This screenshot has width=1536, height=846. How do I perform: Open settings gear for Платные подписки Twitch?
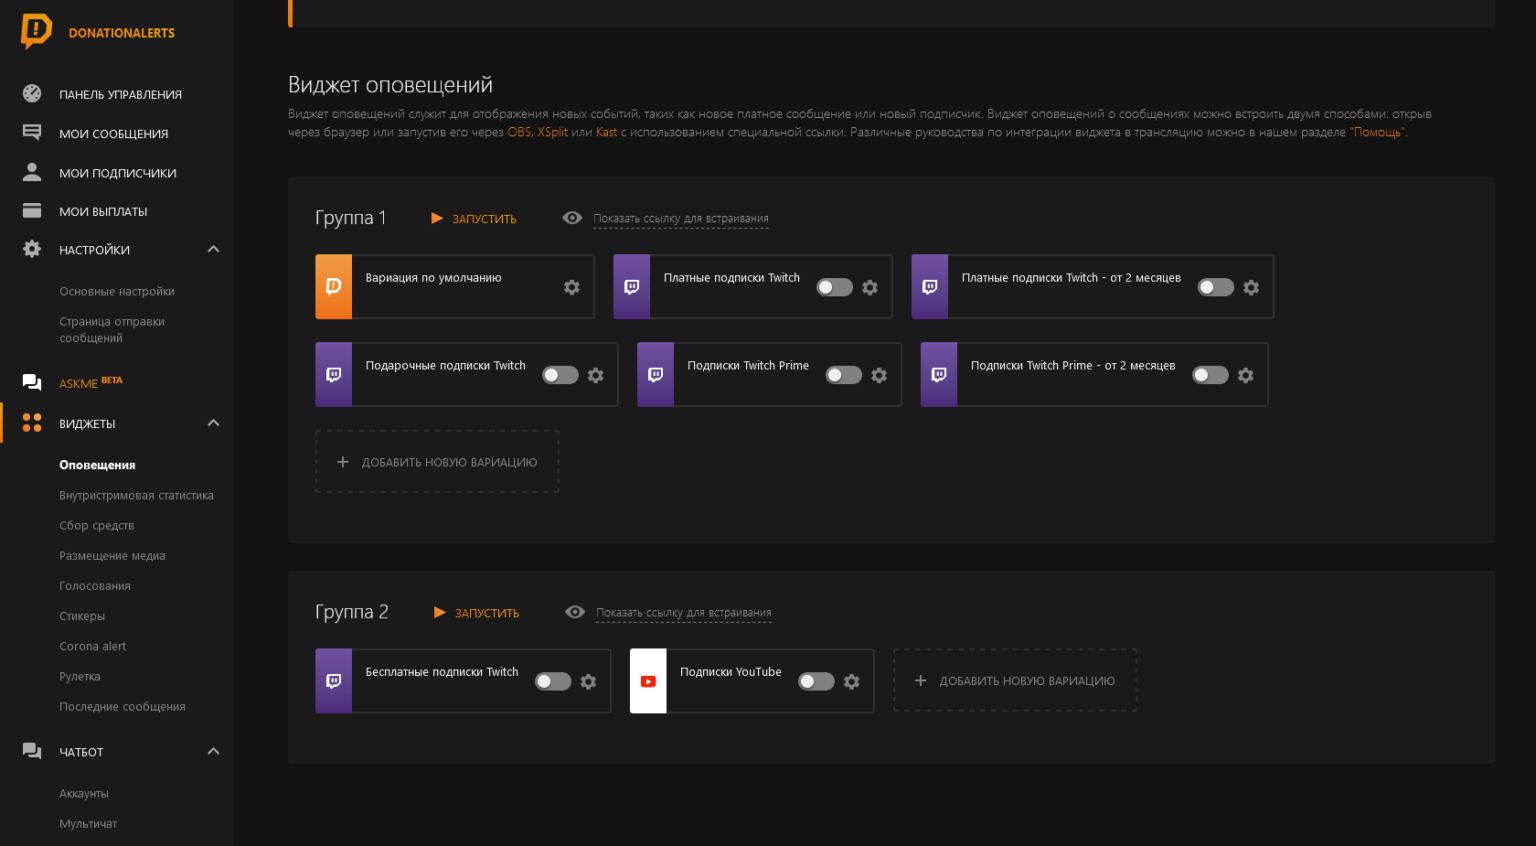click(x=870, y=287)
